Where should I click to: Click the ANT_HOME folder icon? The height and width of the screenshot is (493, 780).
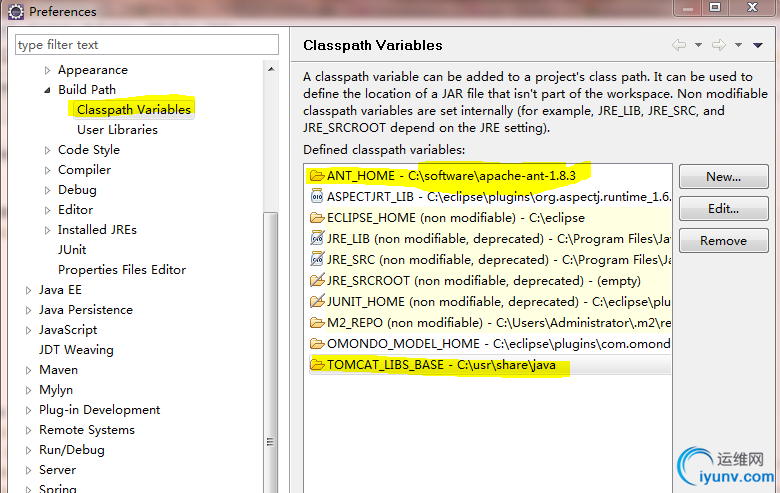pos(317,176)
